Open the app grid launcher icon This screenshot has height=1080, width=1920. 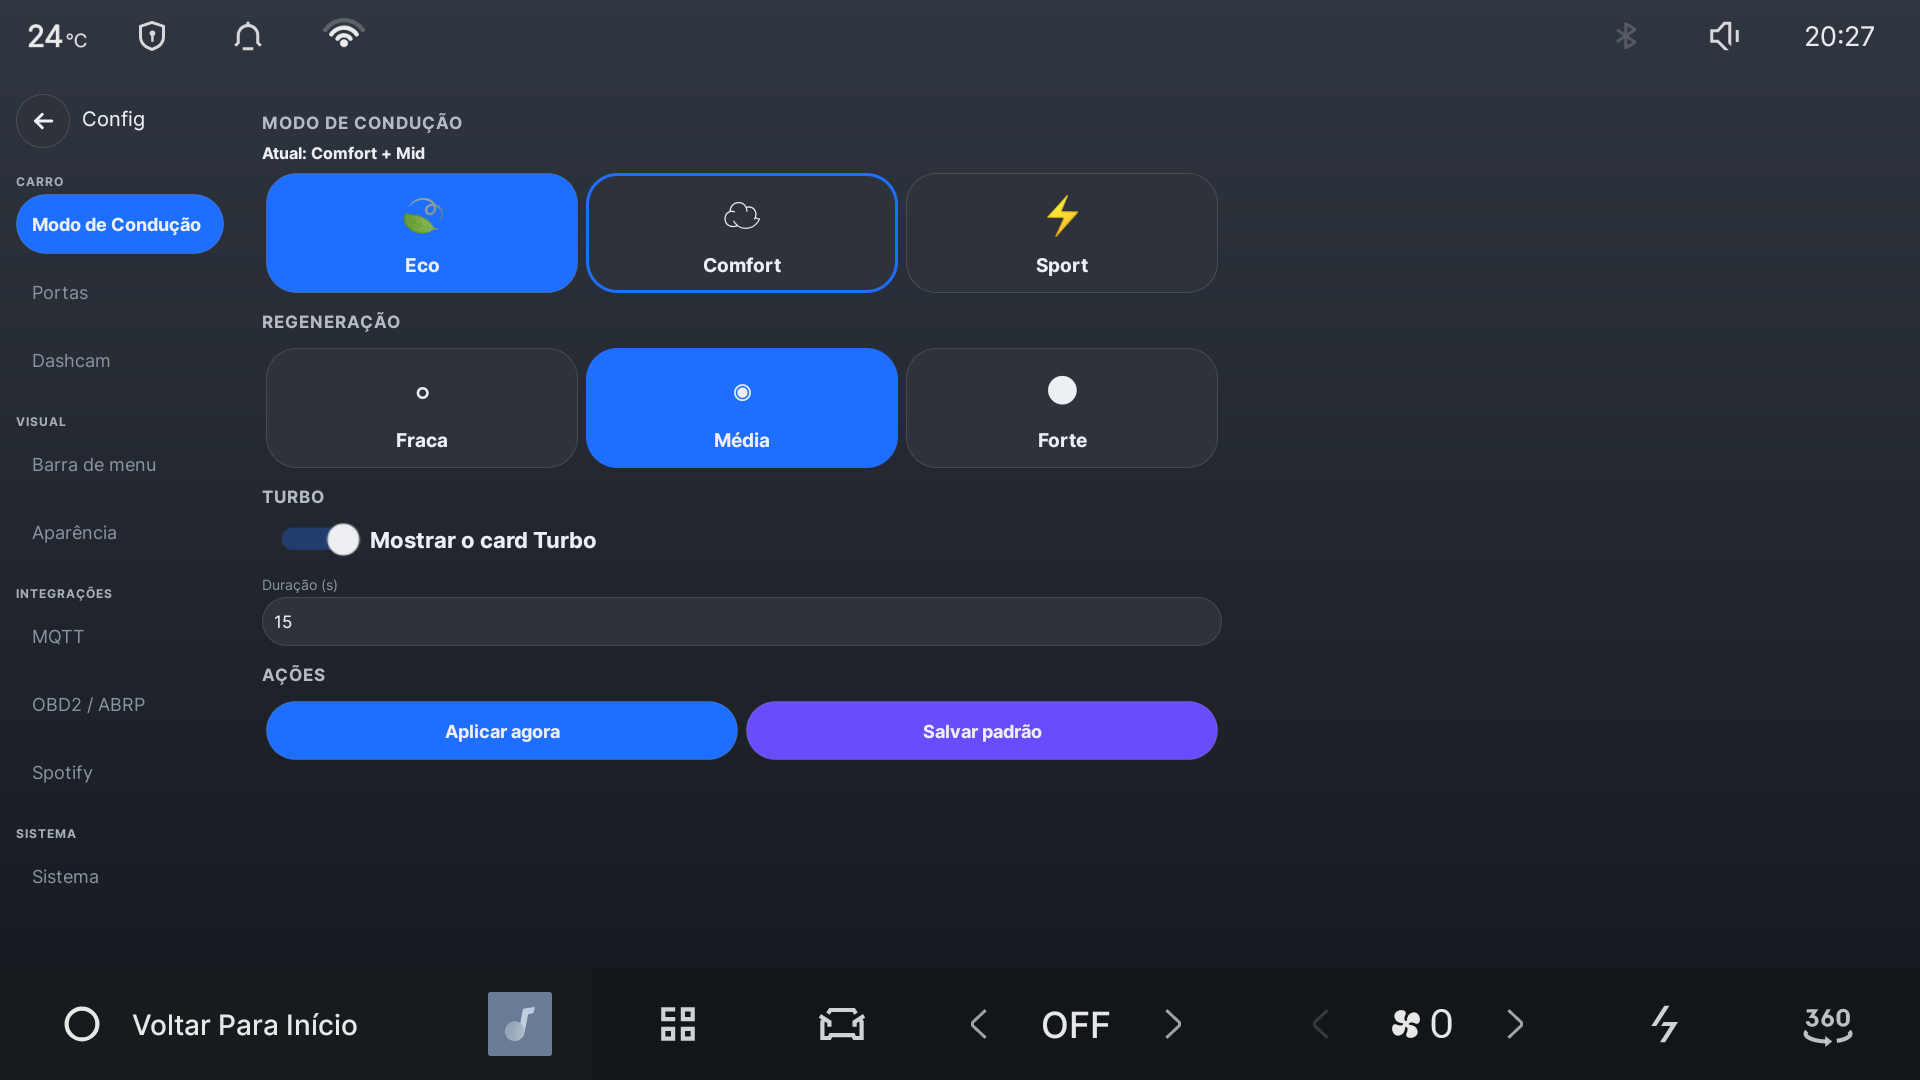click(x=678, y=1024)
